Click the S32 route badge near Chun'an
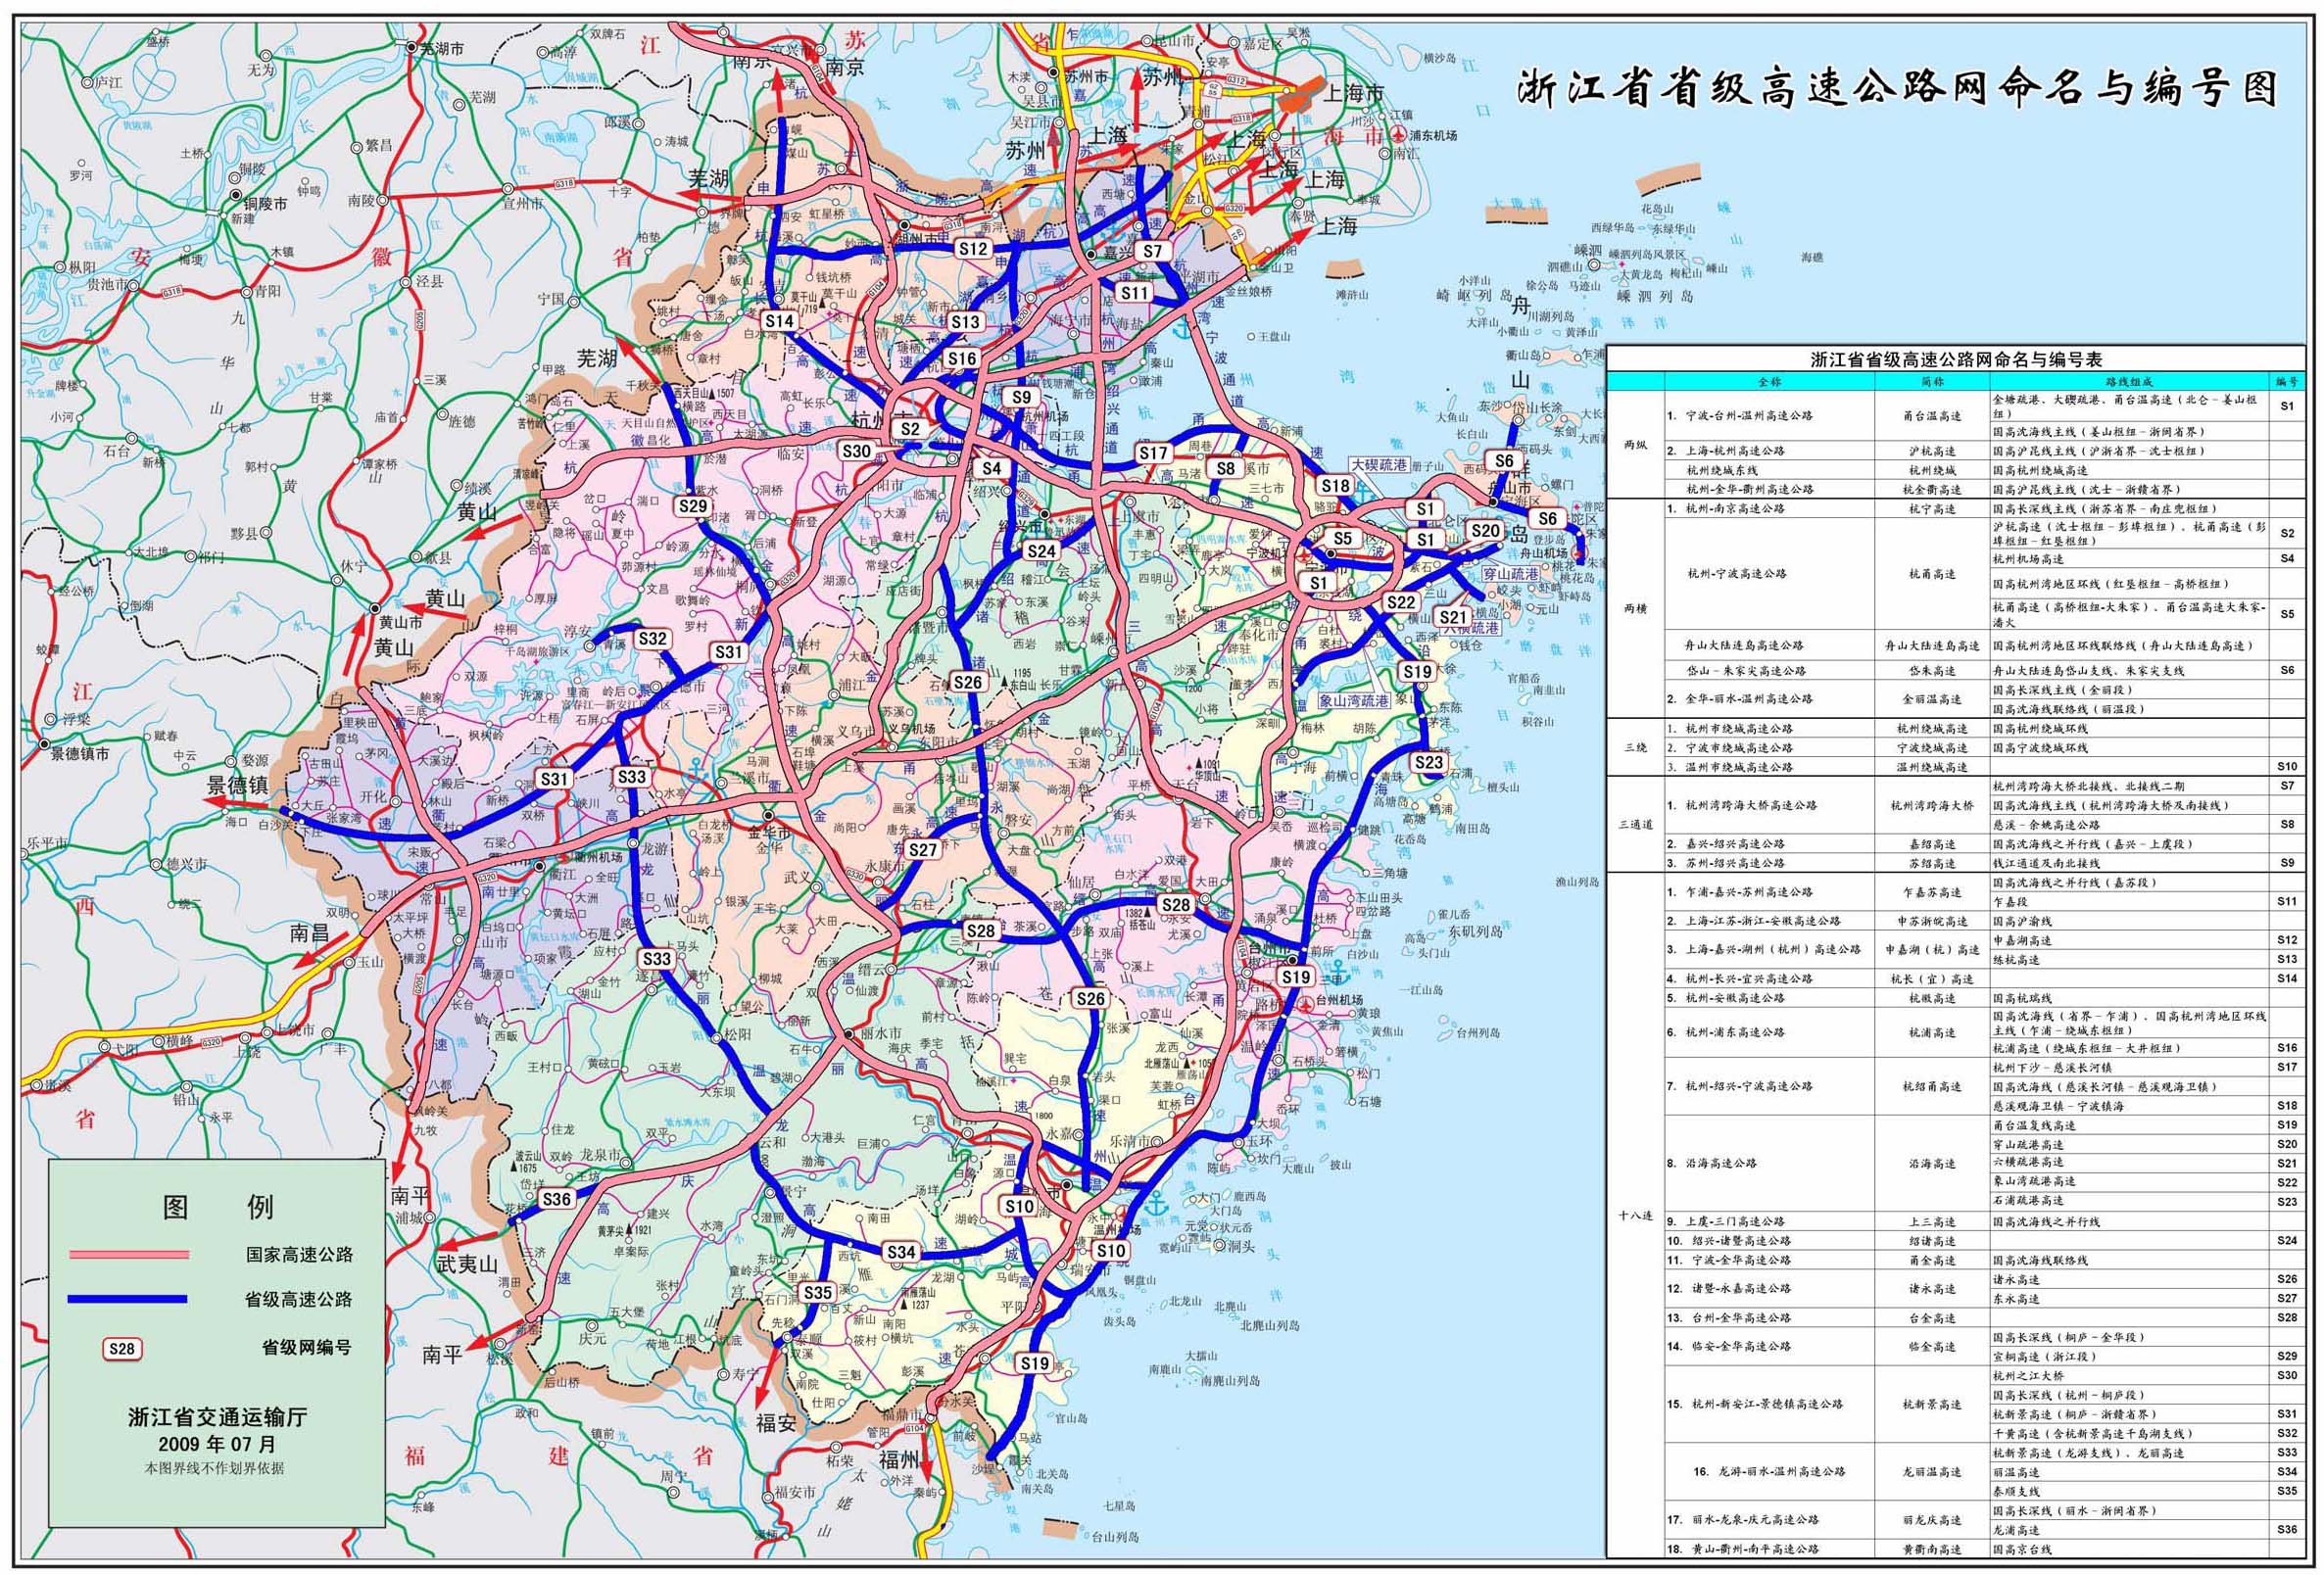Image resolution: width=2324 pixels, height=1575 pixels. click(x=652, y=638)
